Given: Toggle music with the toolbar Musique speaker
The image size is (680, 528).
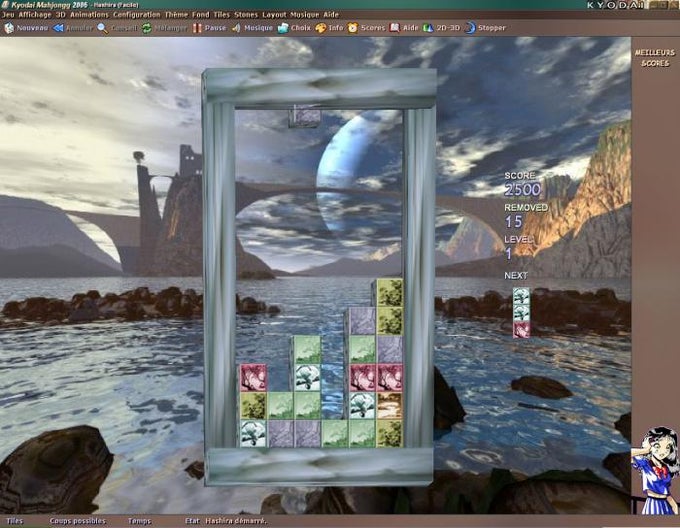Looking at the screenshot, I should [252, 28].
